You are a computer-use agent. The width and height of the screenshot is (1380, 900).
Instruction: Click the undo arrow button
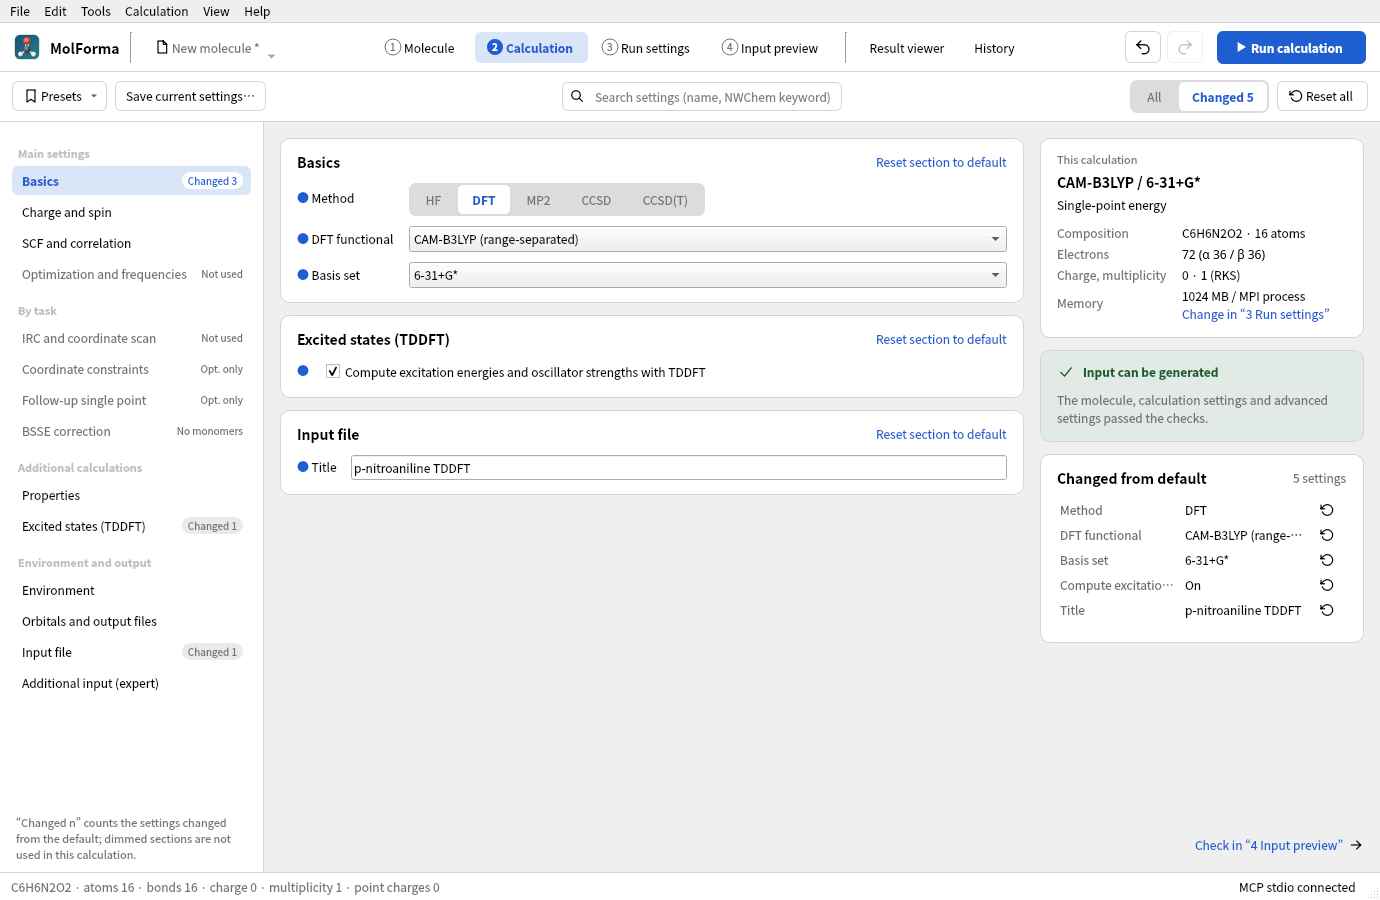1143,48
